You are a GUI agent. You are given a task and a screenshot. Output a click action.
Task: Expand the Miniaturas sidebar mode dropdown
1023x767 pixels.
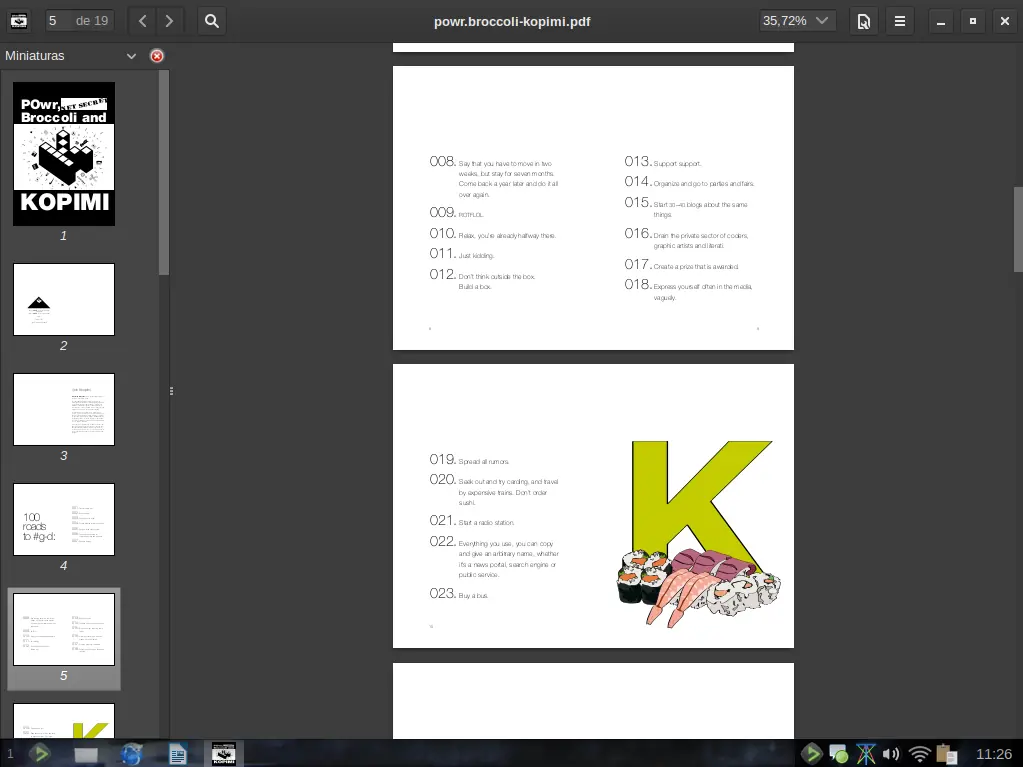pyautogui.click(x=131, y=56)
